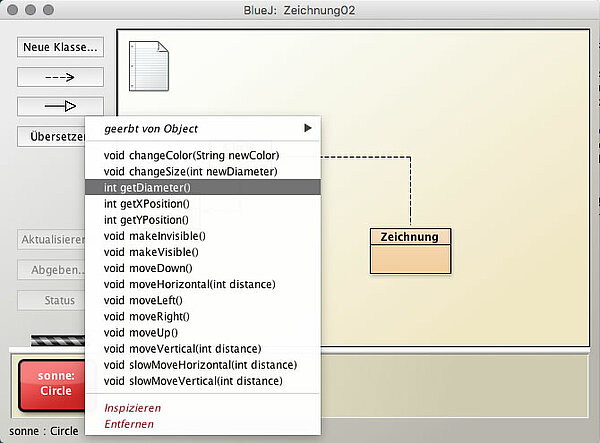Open the project README document icon
Viewport: 600px width, 443px height.
click(147, 62)
